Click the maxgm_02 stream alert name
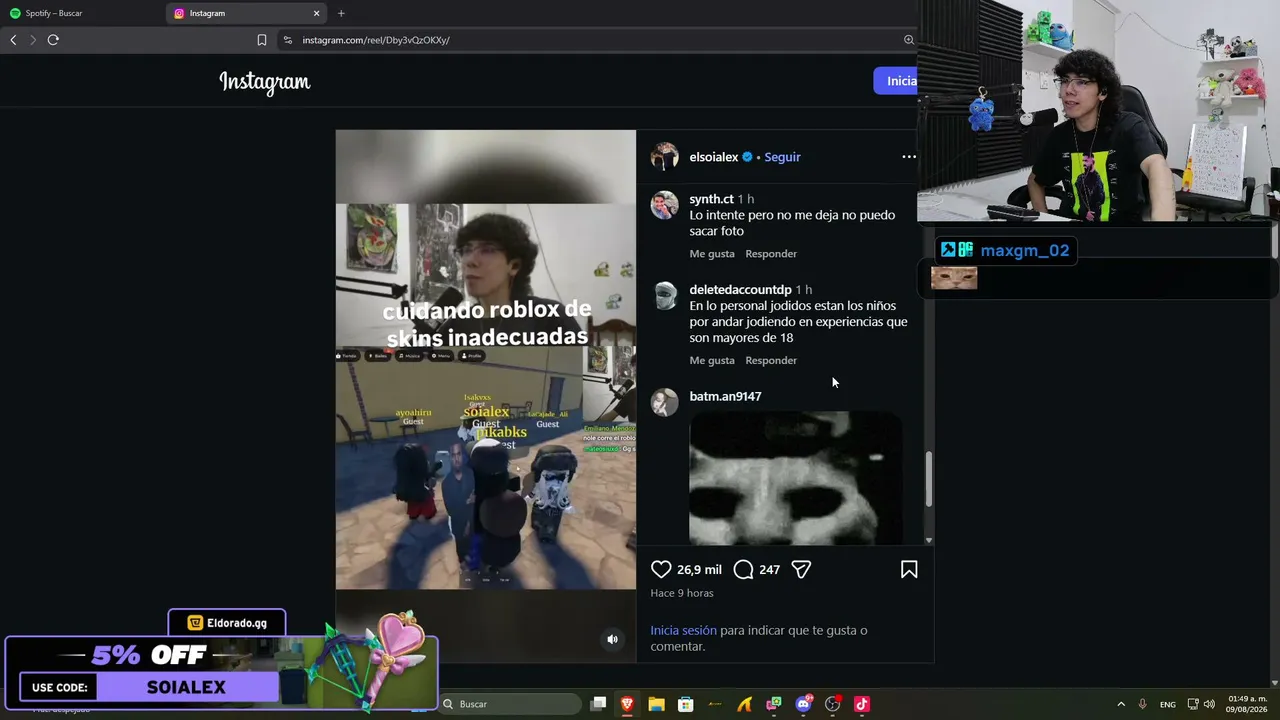 click(x=1025, y=250)
